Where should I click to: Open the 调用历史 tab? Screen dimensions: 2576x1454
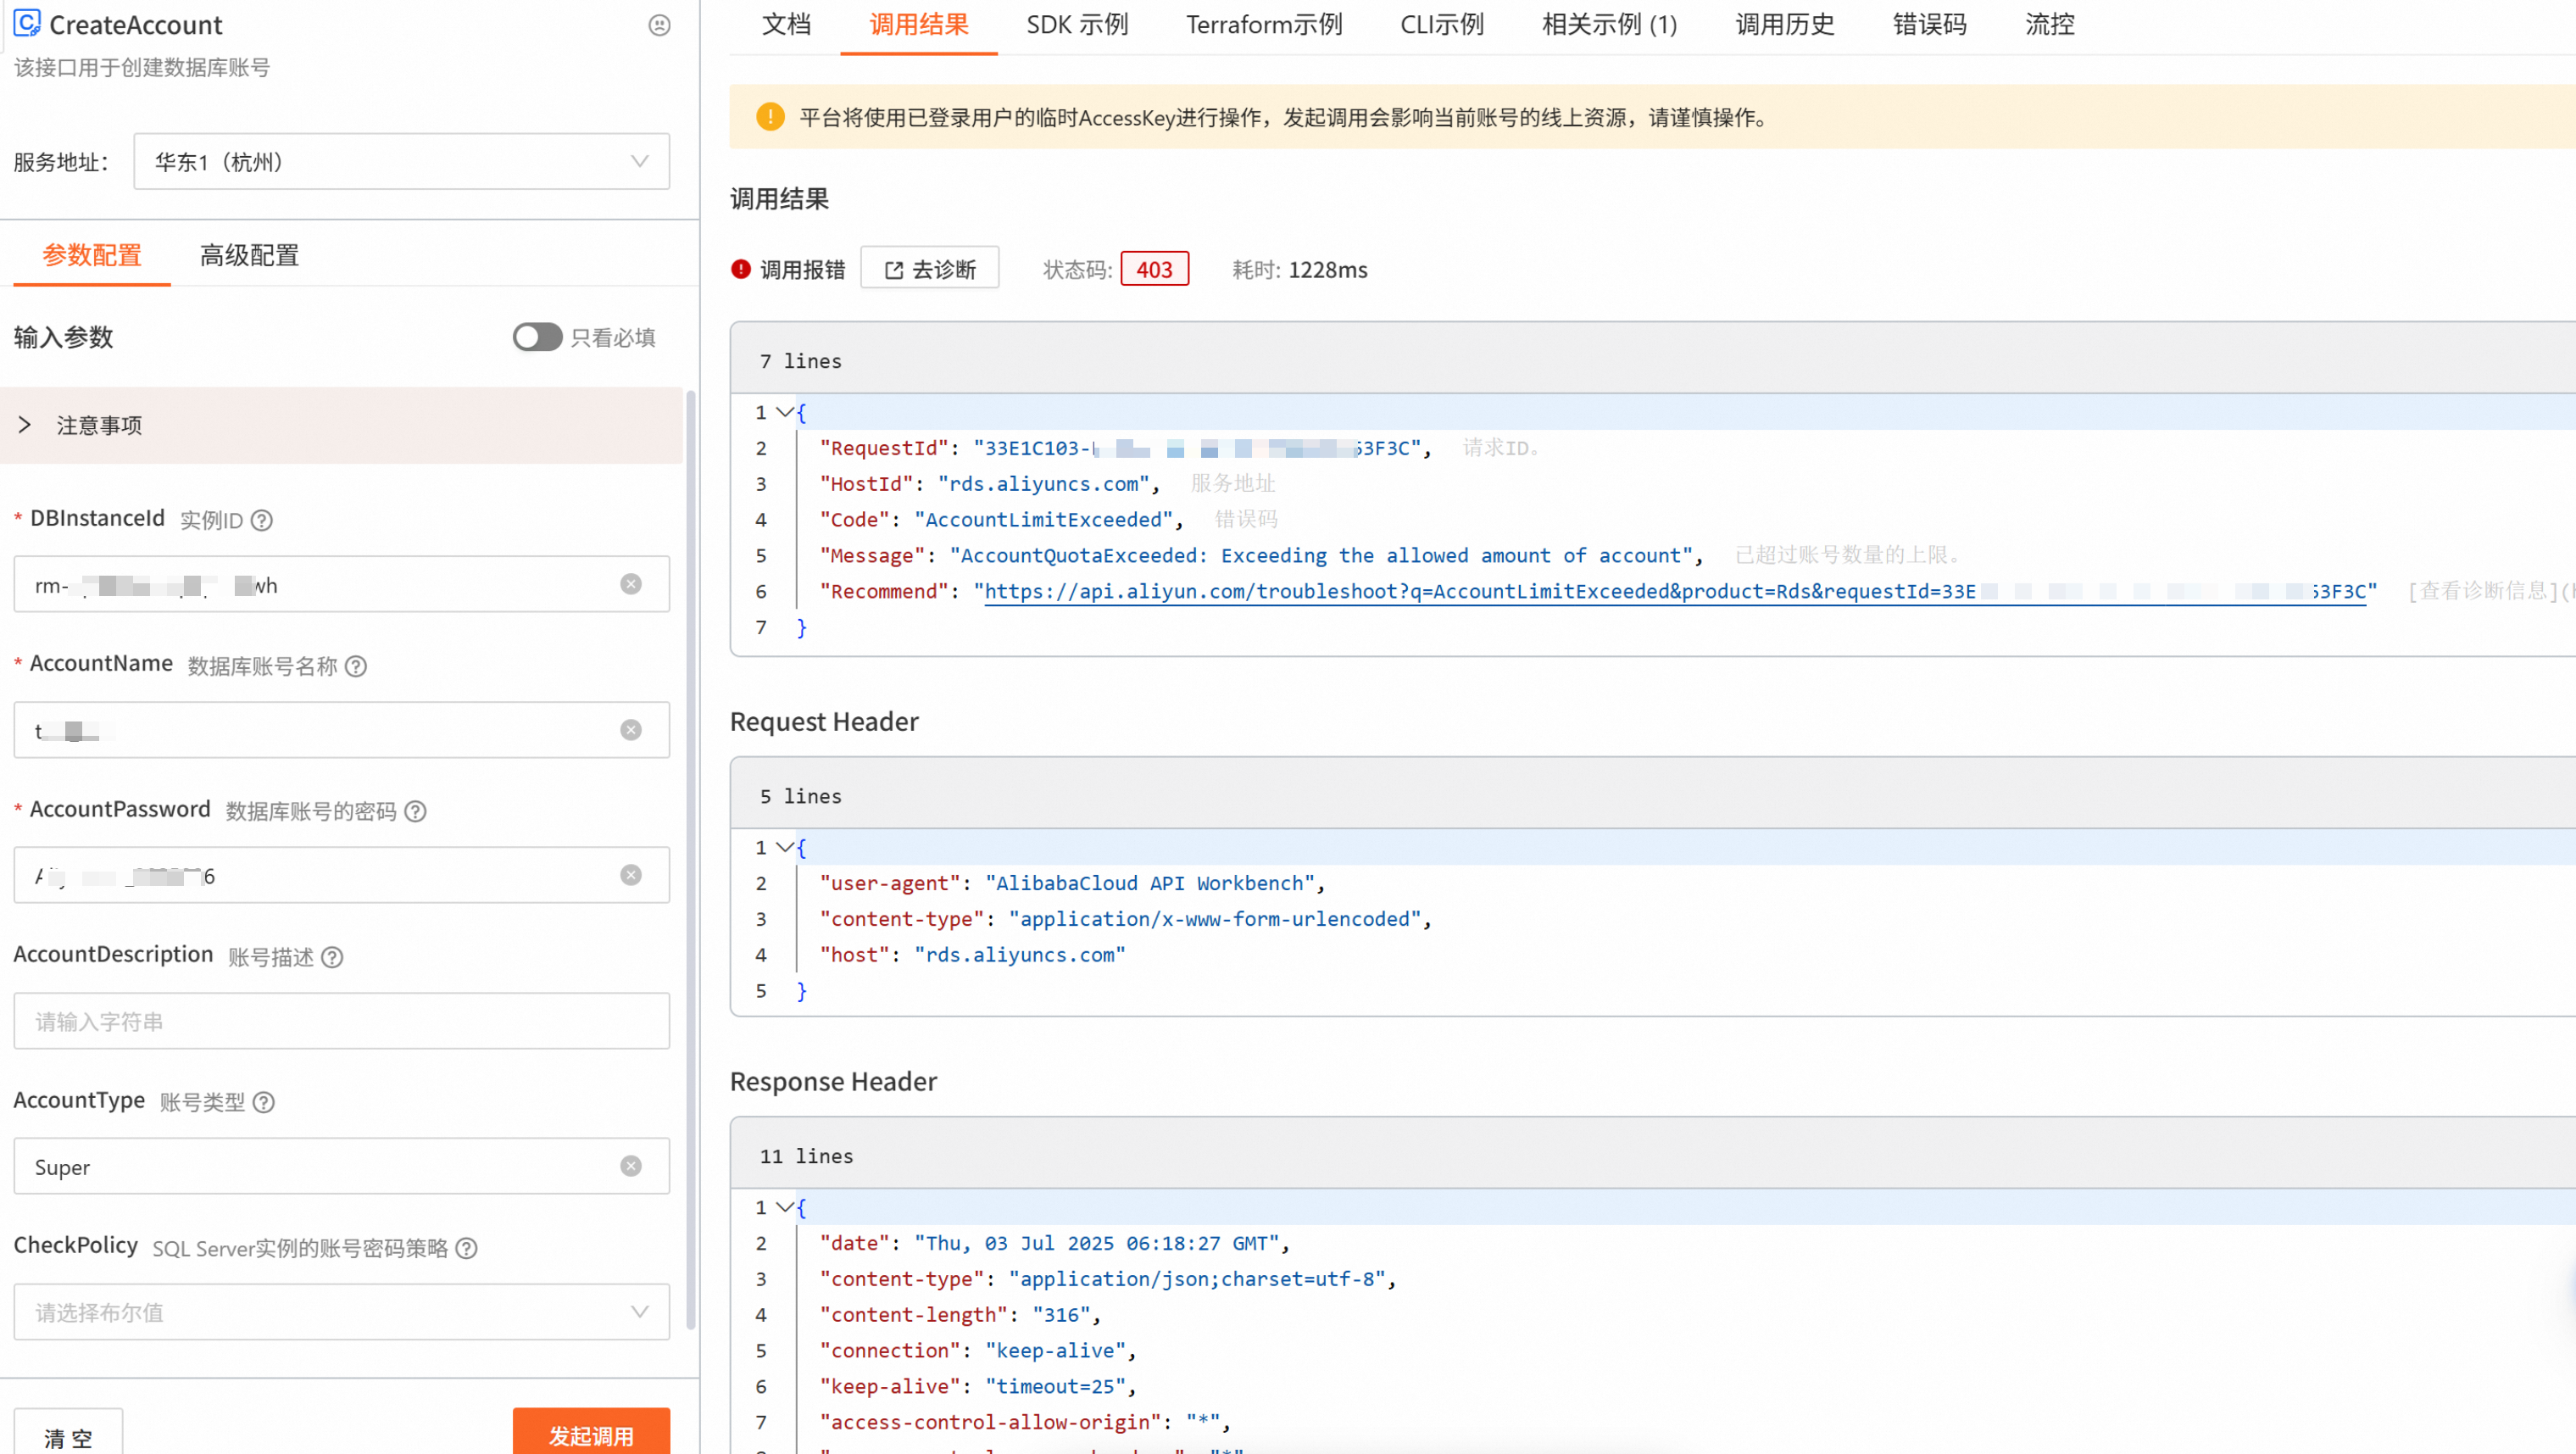(1785, 25)
